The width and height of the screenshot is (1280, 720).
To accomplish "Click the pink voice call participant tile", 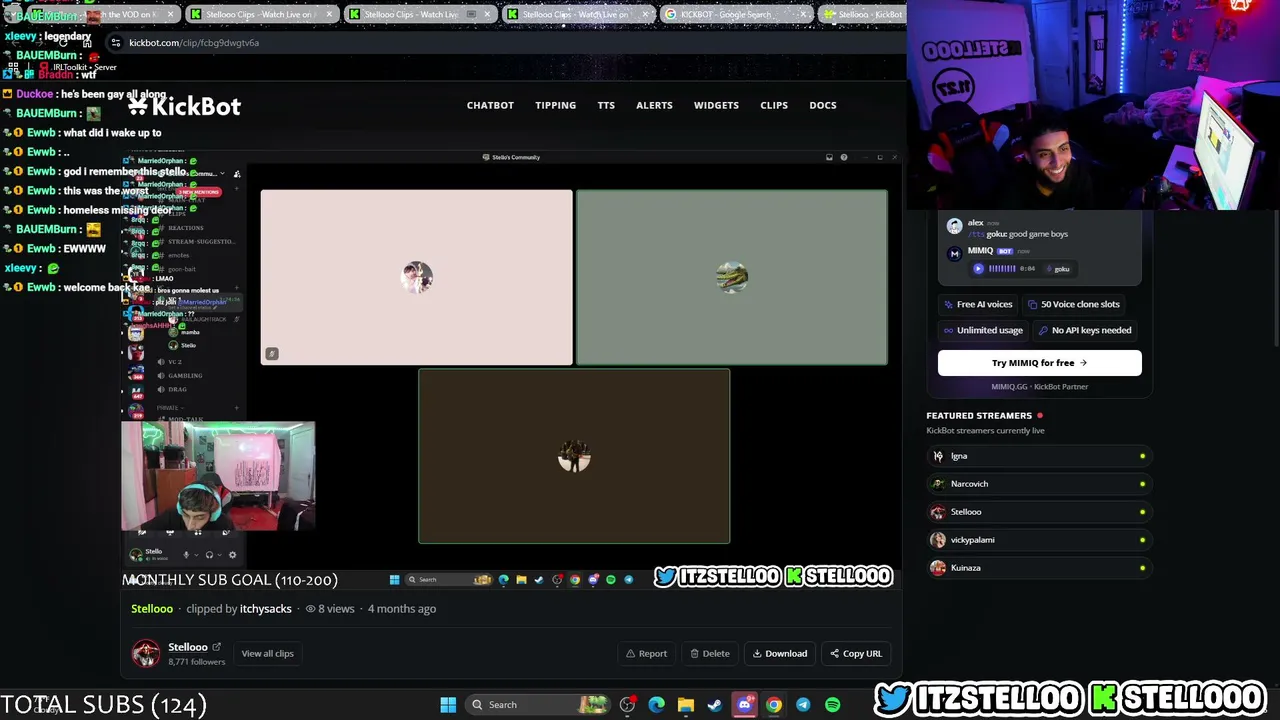I will tap(417, 277).
